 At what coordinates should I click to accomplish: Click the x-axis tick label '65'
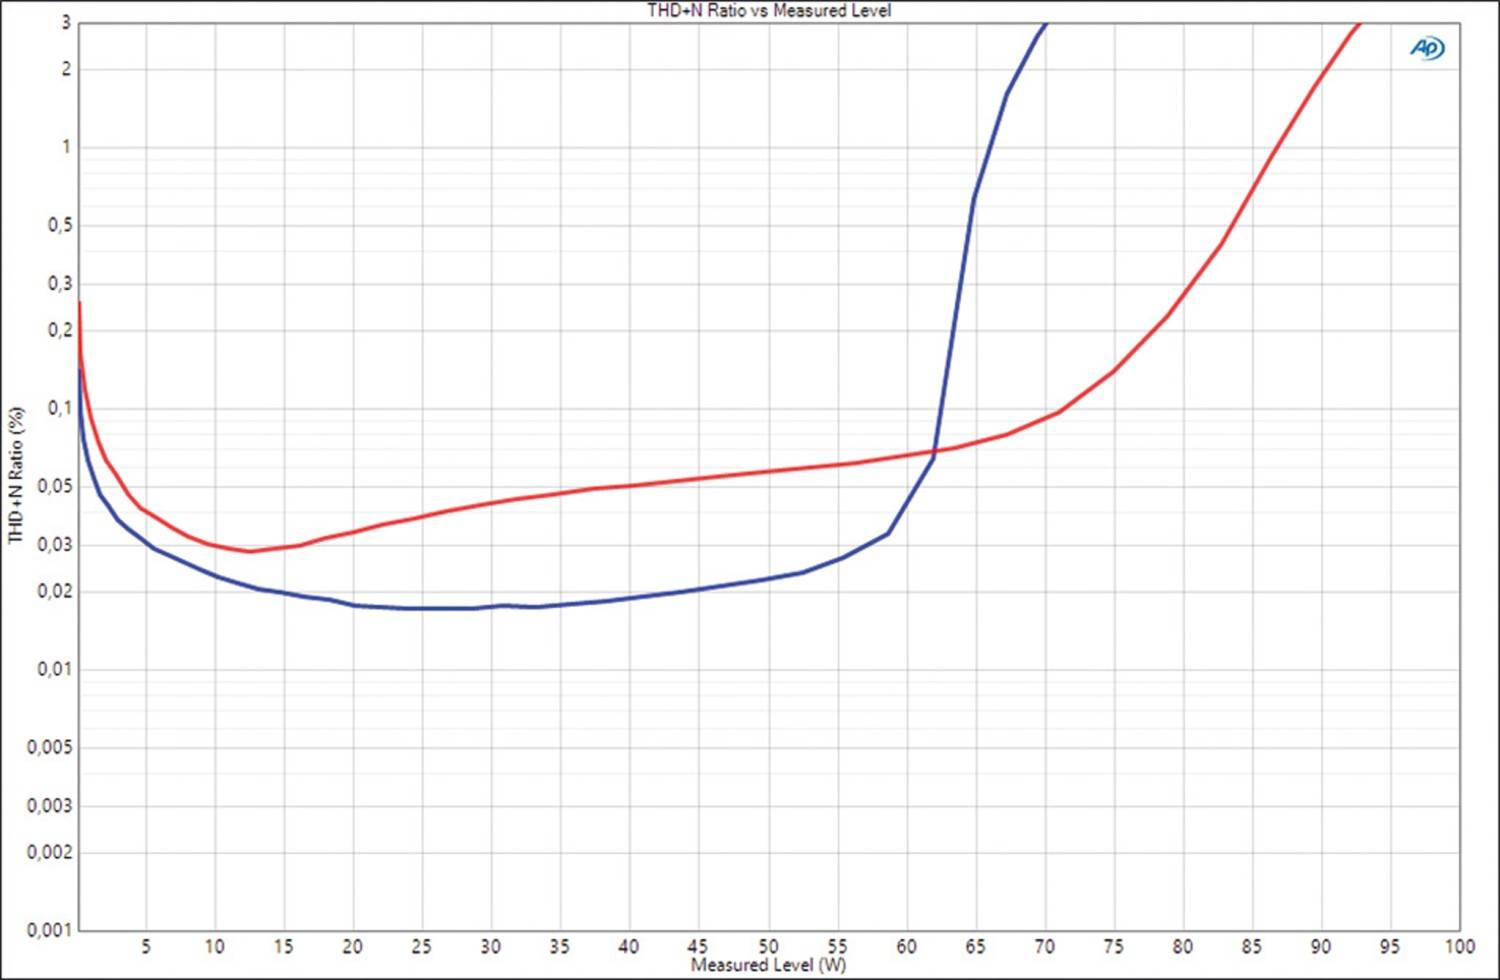tap(975, 946)
